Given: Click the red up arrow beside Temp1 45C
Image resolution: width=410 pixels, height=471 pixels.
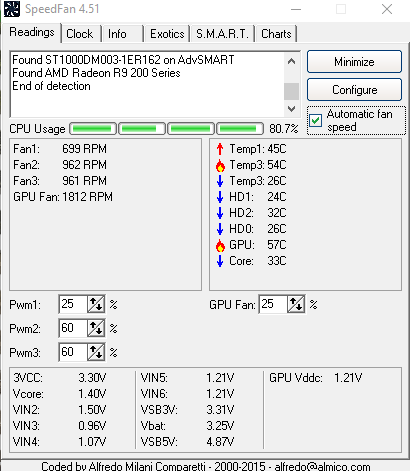Looking at the screenshot, I should pos(220,149).
